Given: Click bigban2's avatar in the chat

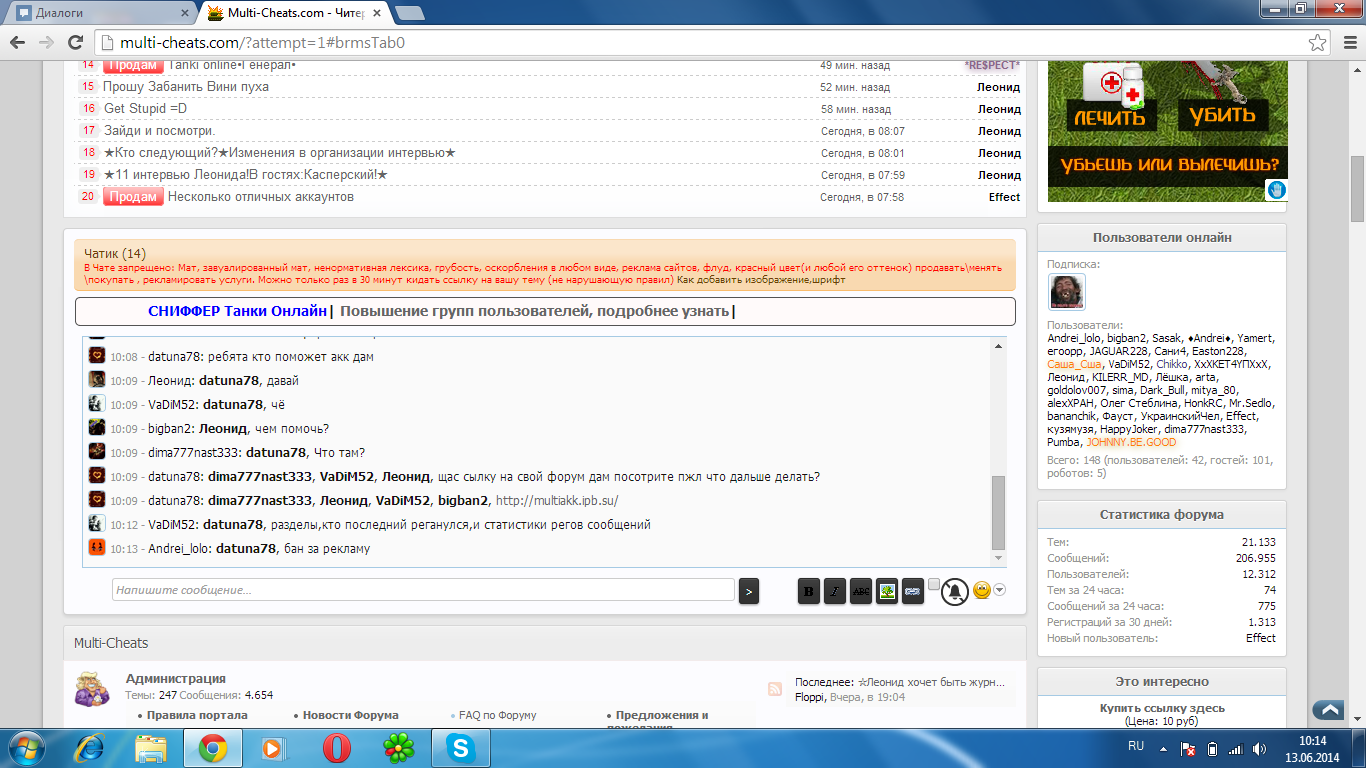Looking at the screenshot, I should tap(97, 428).
